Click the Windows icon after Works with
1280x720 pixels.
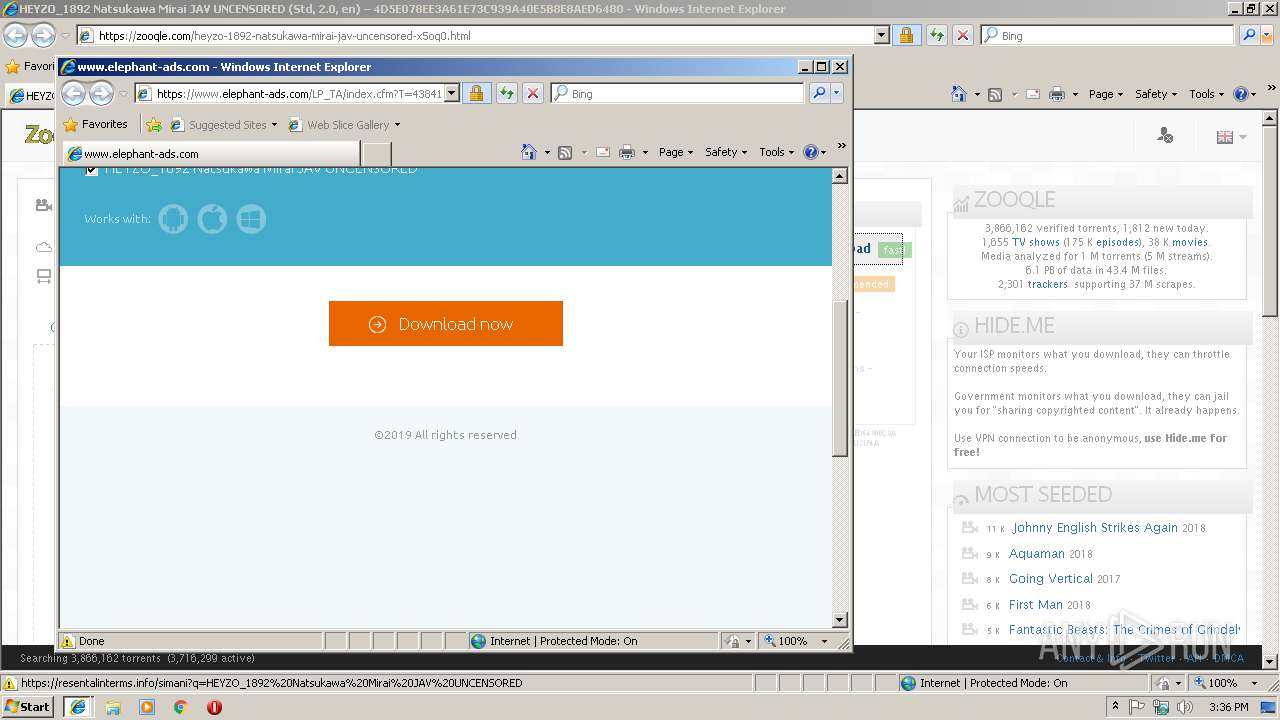(251, 219)
